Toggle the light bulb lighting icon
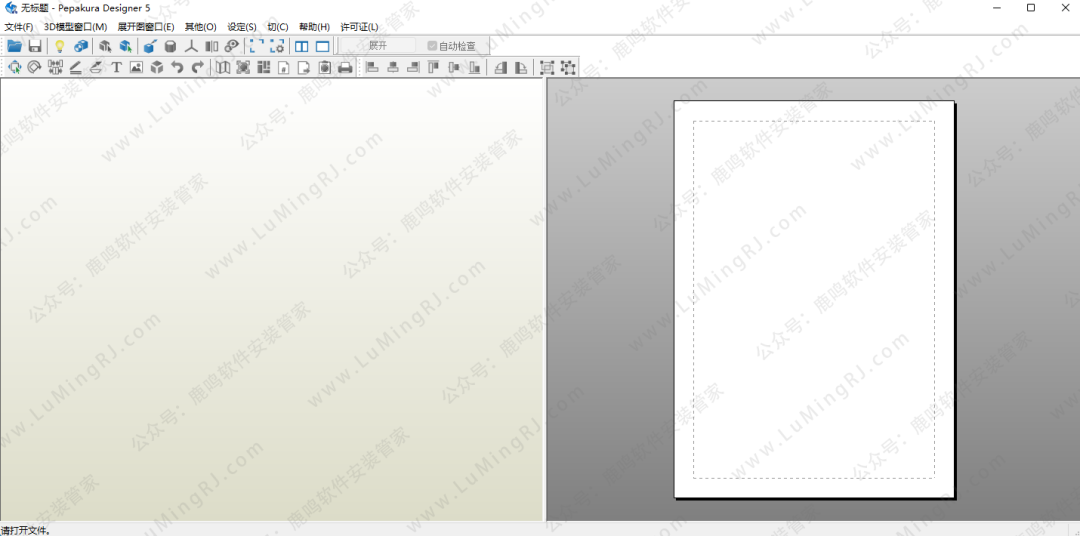Image resolution: width=1080 pixels, height=536 pixels. [60, 46]
